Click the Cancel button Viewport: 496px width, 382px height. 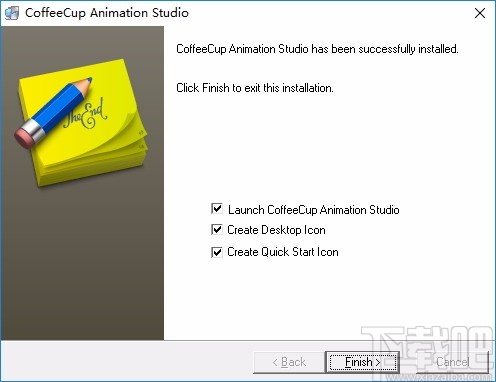(x=452, y=362)
